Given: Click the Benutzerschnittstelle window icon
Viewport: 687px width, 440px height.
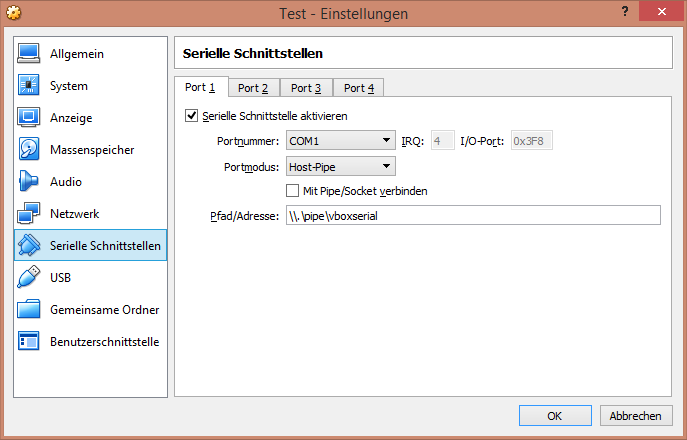Looking at the screenshot, I should (x=28, y=342).
